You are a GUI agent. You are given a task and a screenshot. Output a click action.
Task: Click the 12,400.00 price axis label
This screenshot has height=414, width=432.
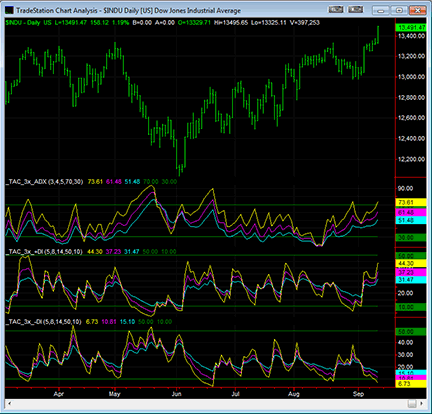click(x=411, y=138)
